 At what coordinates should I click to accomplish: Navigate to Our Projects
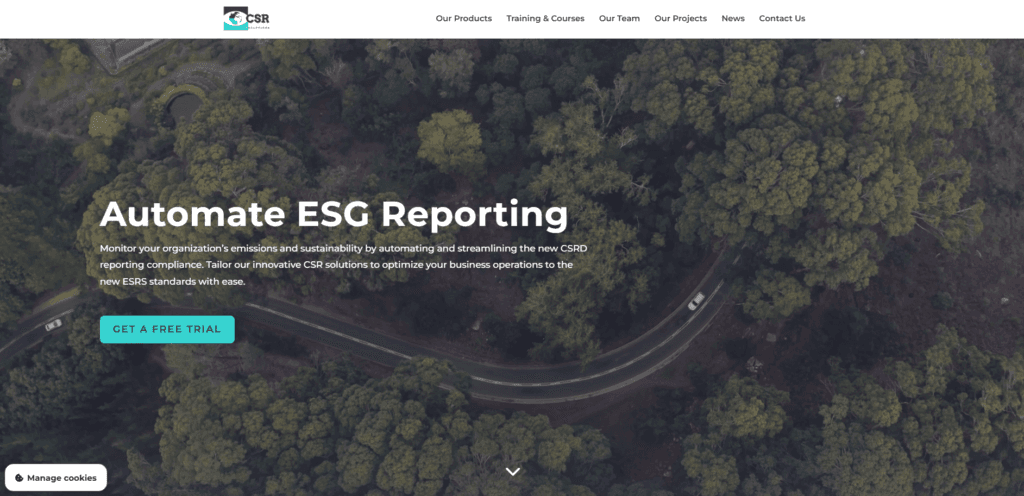coord(680,18)
